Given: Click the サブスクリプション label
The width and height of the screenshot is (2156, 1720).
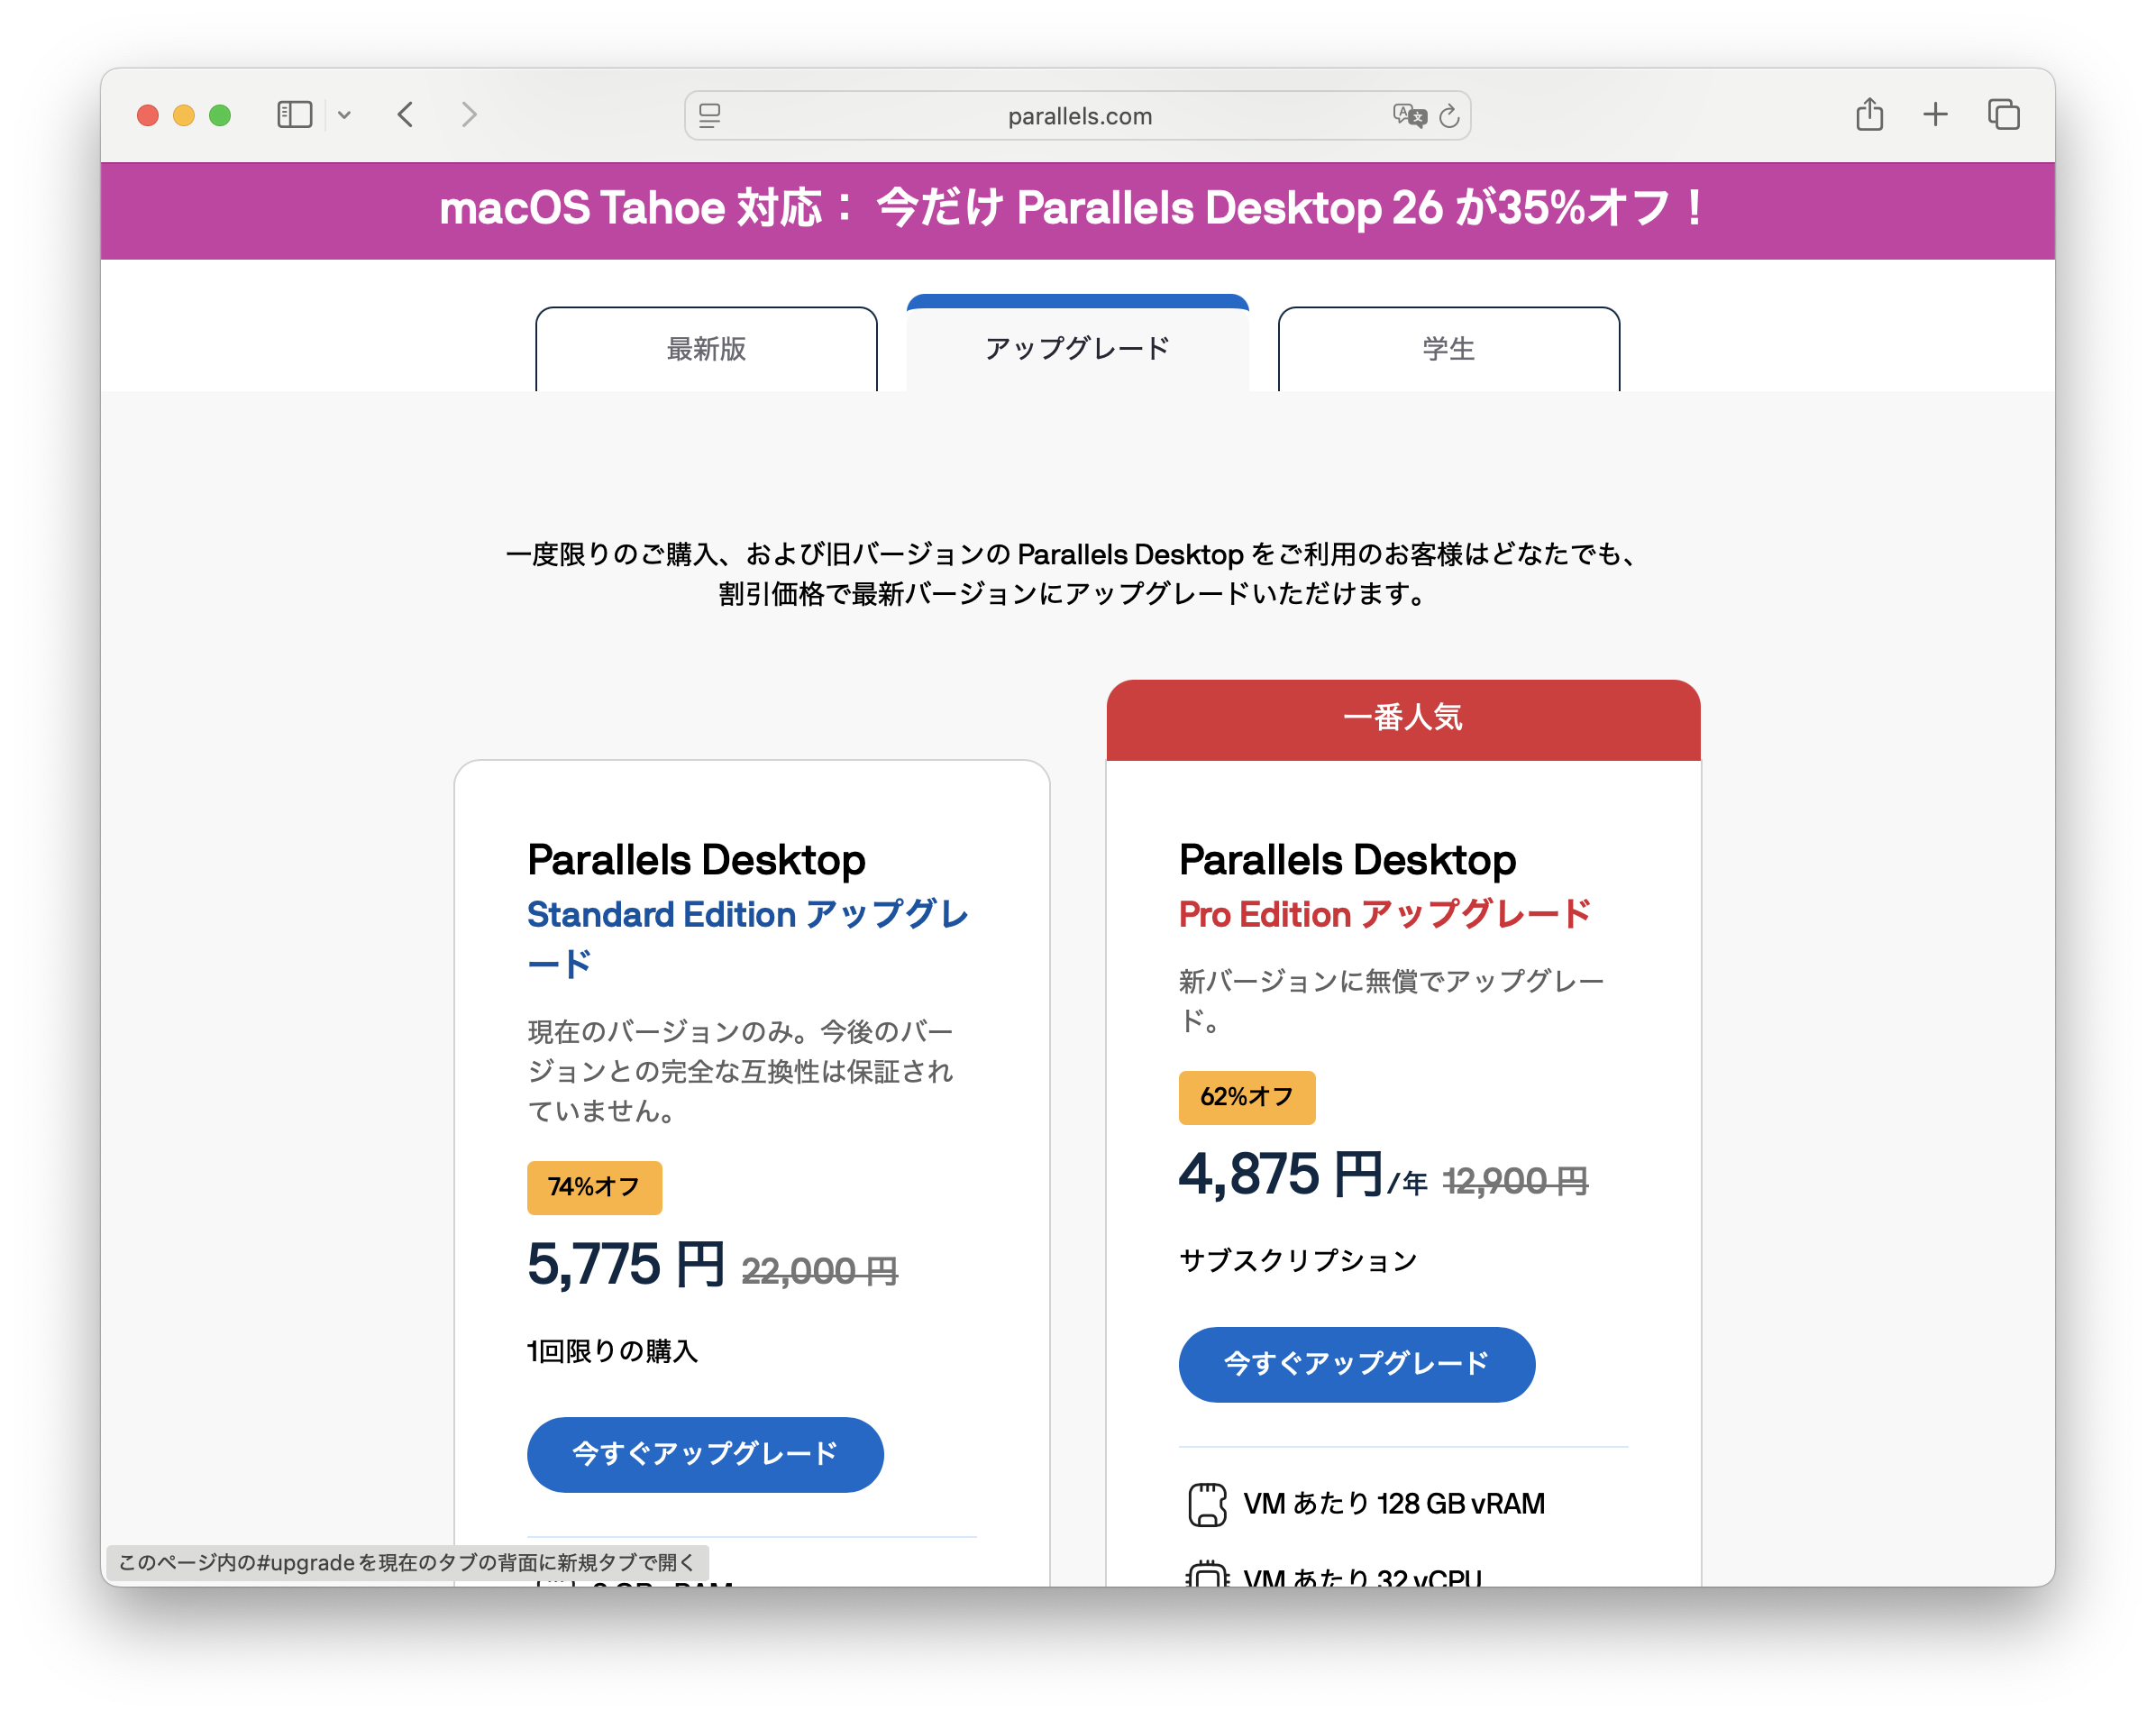Looking at the screenshot, I should pos(1297,1259).
